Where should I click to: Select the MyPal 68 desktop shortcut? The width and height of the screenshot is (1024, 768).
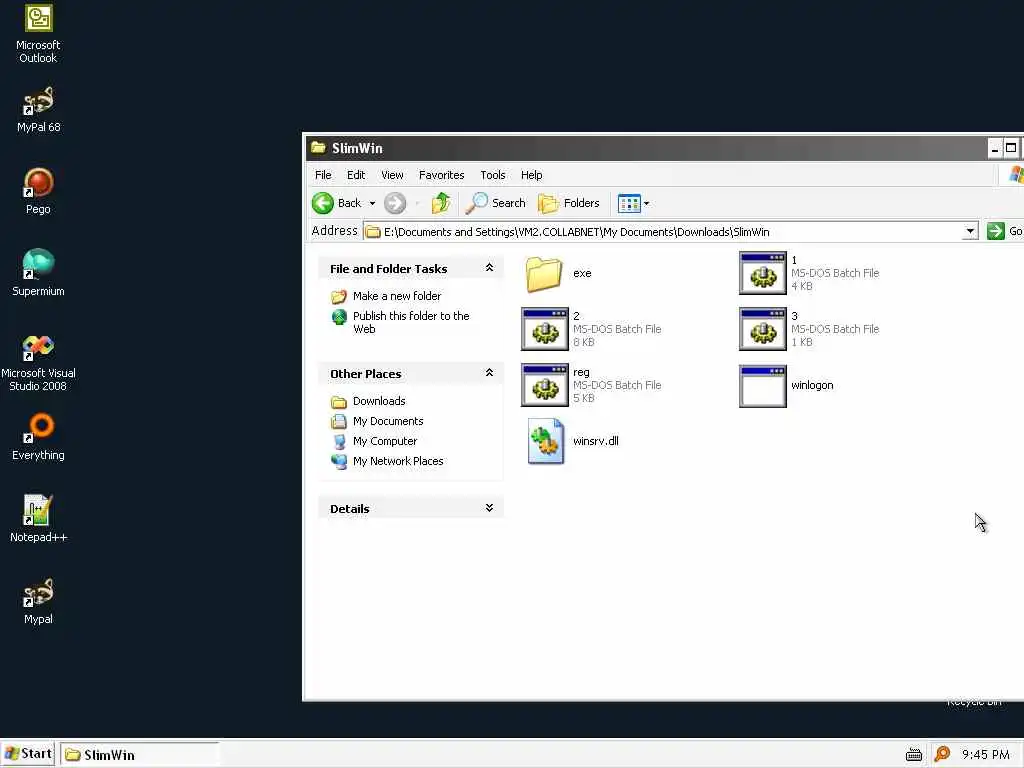[38, 110]
